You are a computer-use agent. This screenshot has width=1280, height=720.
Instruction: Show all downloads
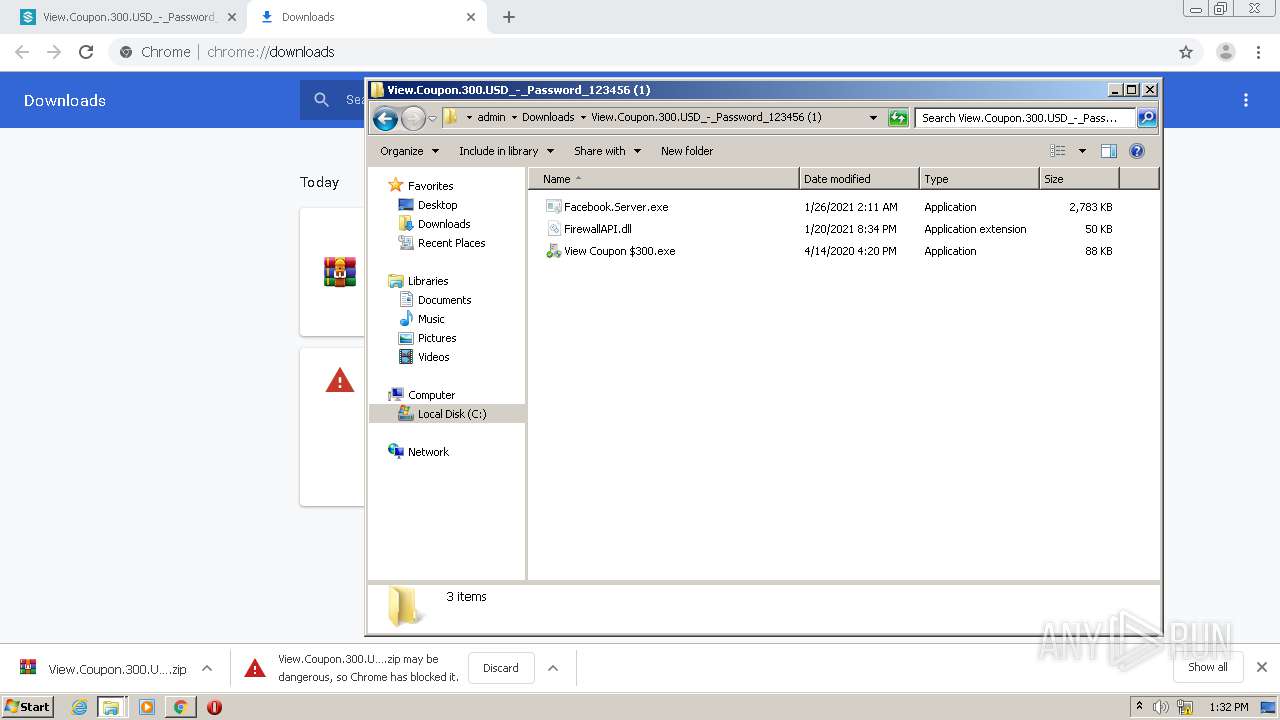(x=1208, y=667)
